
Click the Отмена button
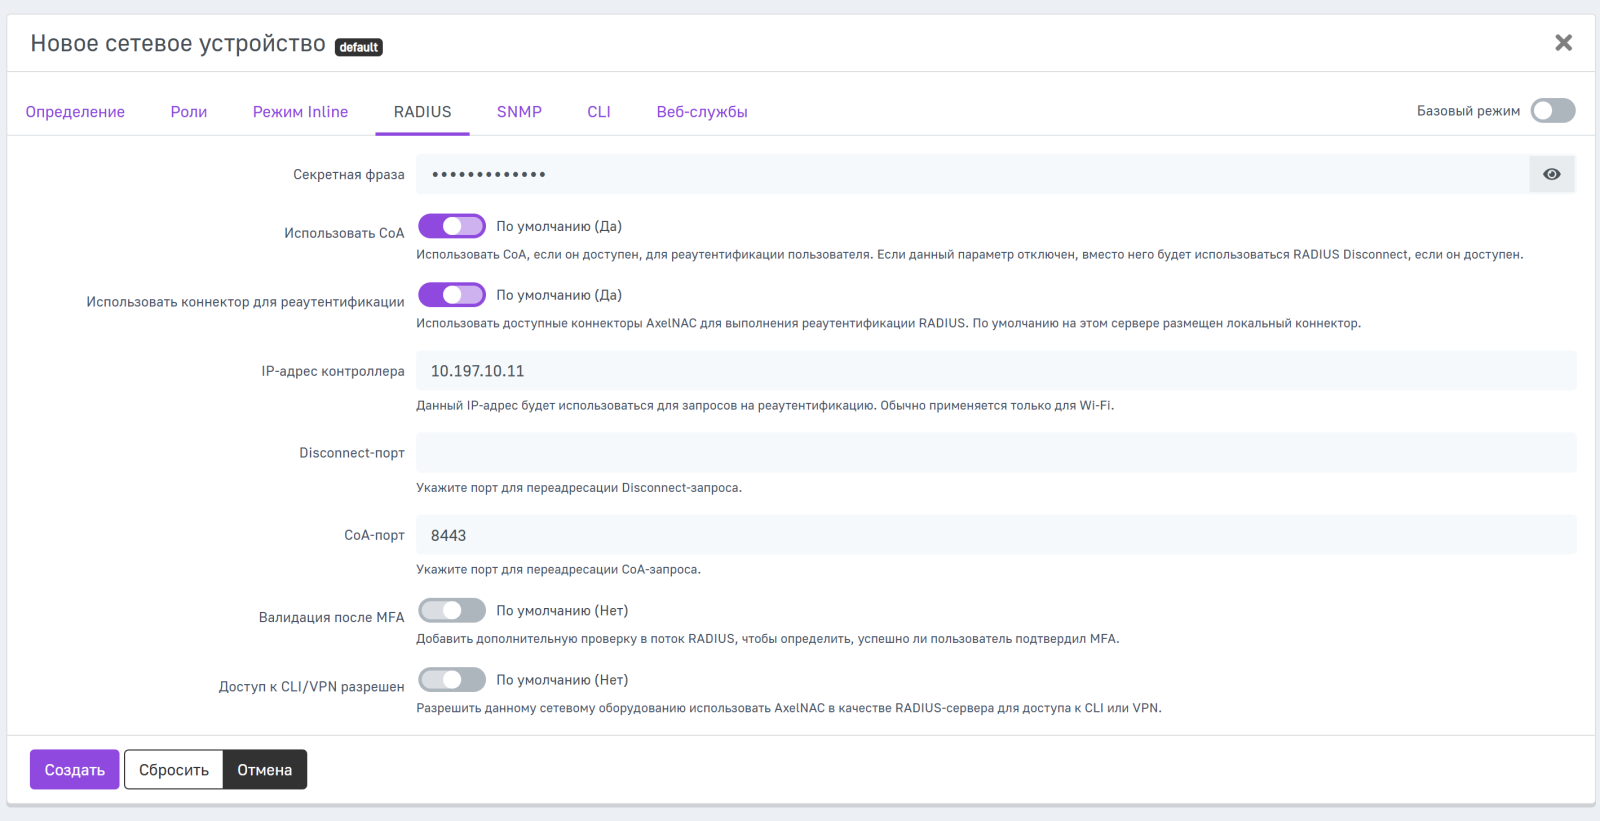coord(265,770)
